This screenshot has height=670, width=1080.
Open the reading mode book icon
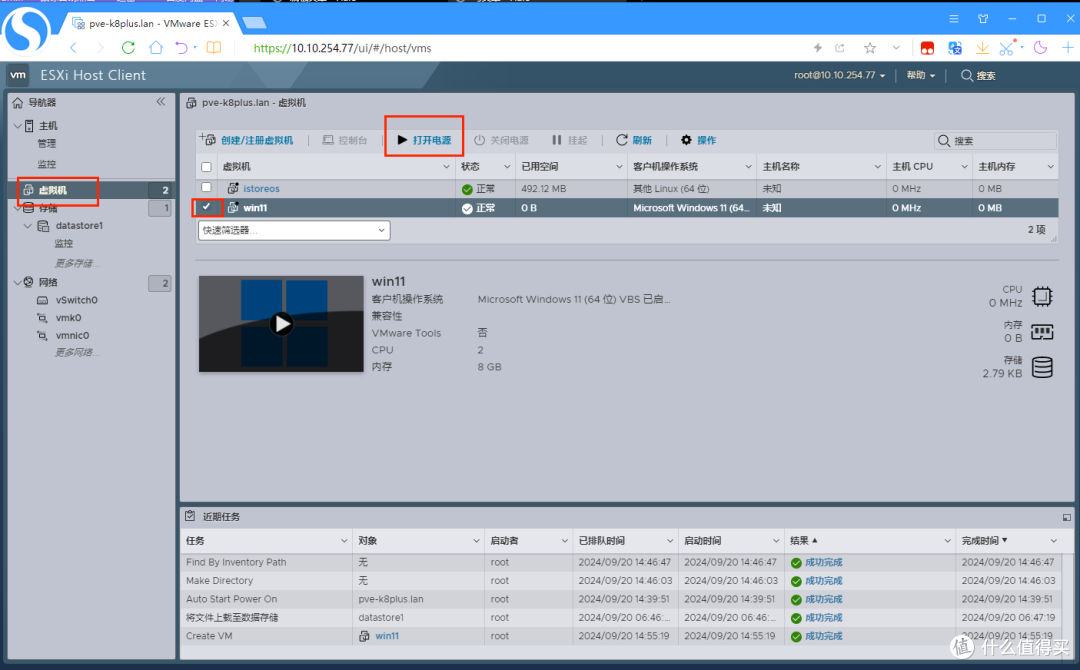214,48
